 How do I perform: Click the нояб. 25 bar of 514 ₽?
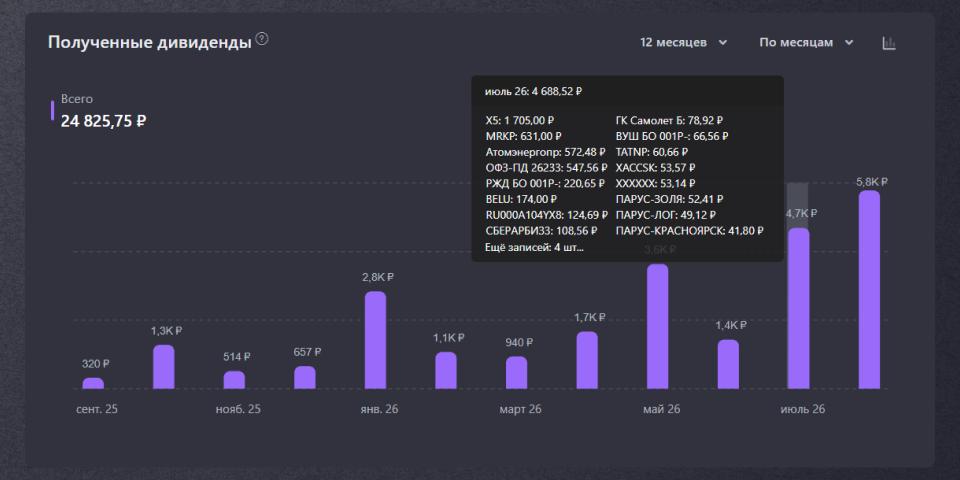234,380
